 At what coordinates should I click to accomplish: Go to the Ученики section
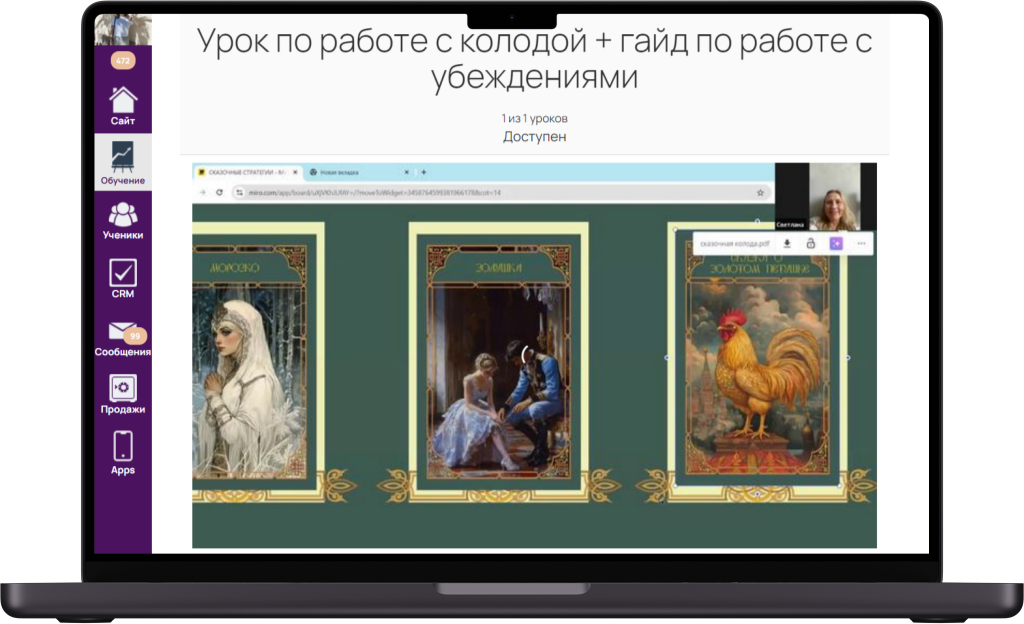(123, 221)
